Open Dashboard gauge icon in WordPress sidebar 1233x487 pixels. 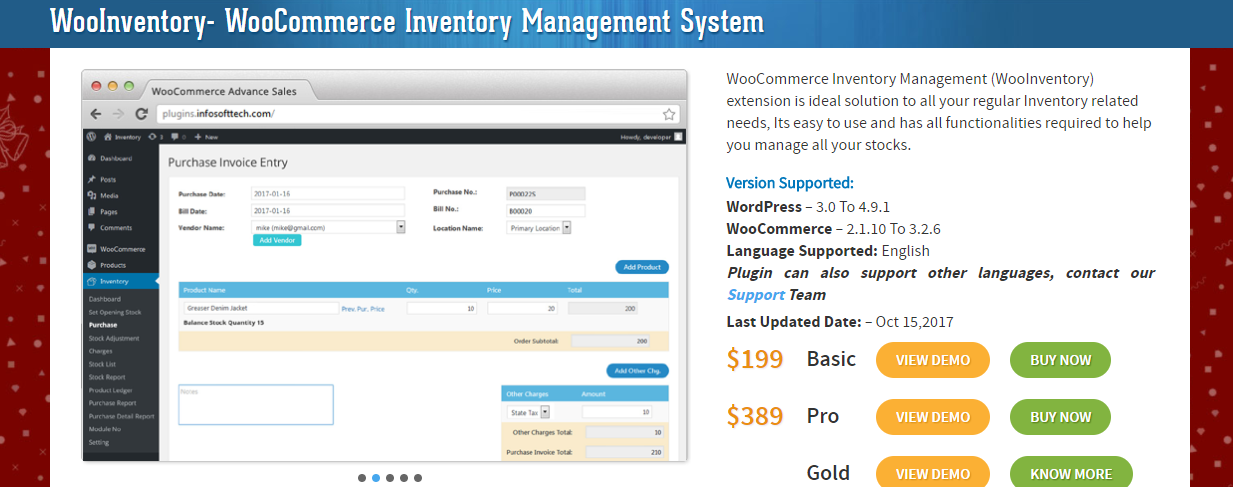click(x=92, y=159)
